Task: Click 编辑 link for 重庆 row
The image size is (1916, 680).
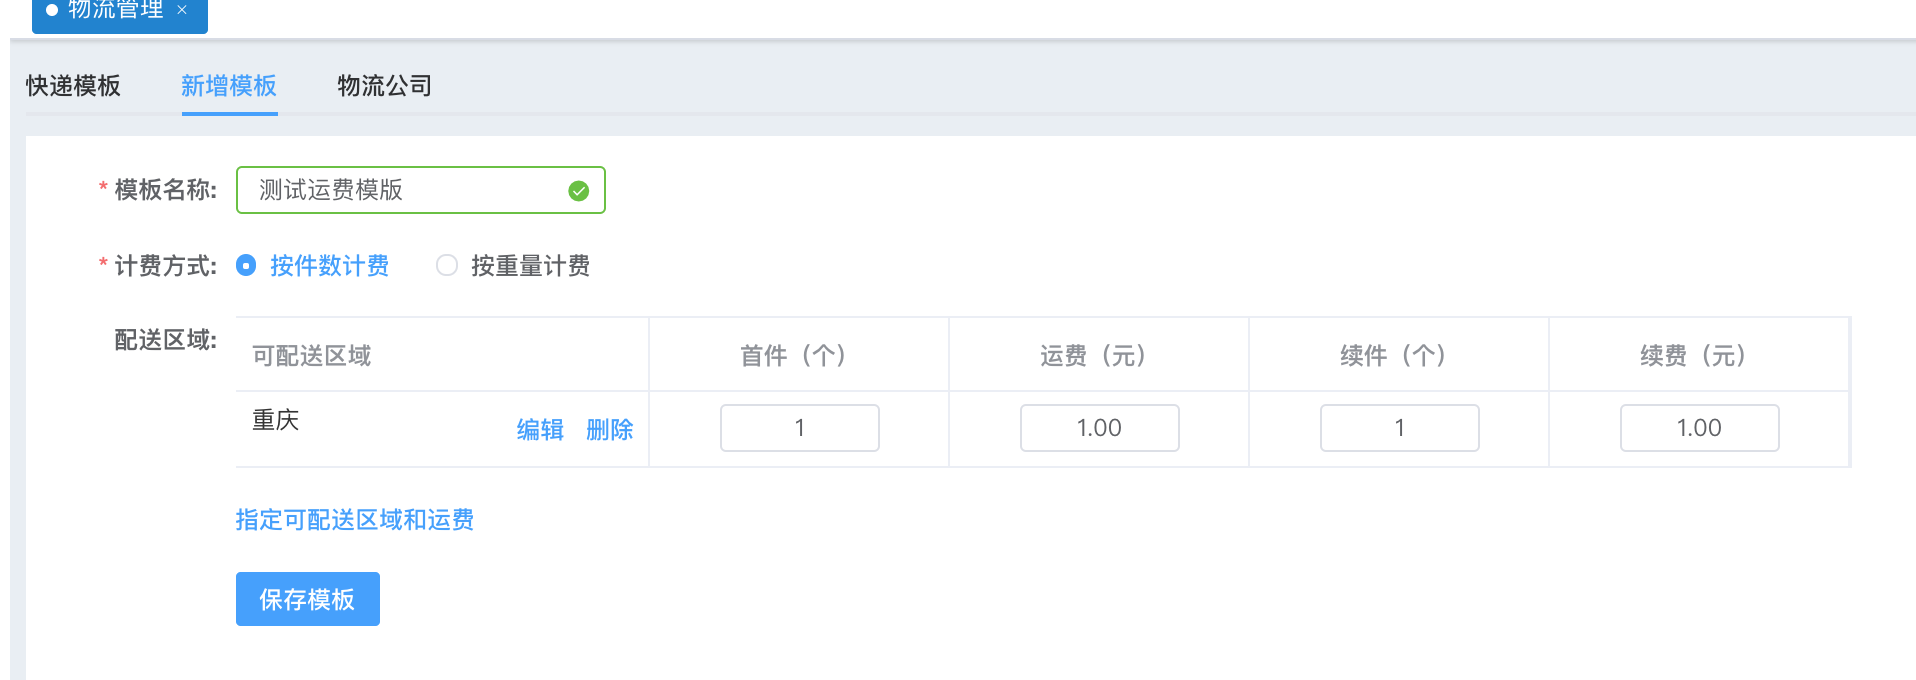Action: (x=540, y=430)
